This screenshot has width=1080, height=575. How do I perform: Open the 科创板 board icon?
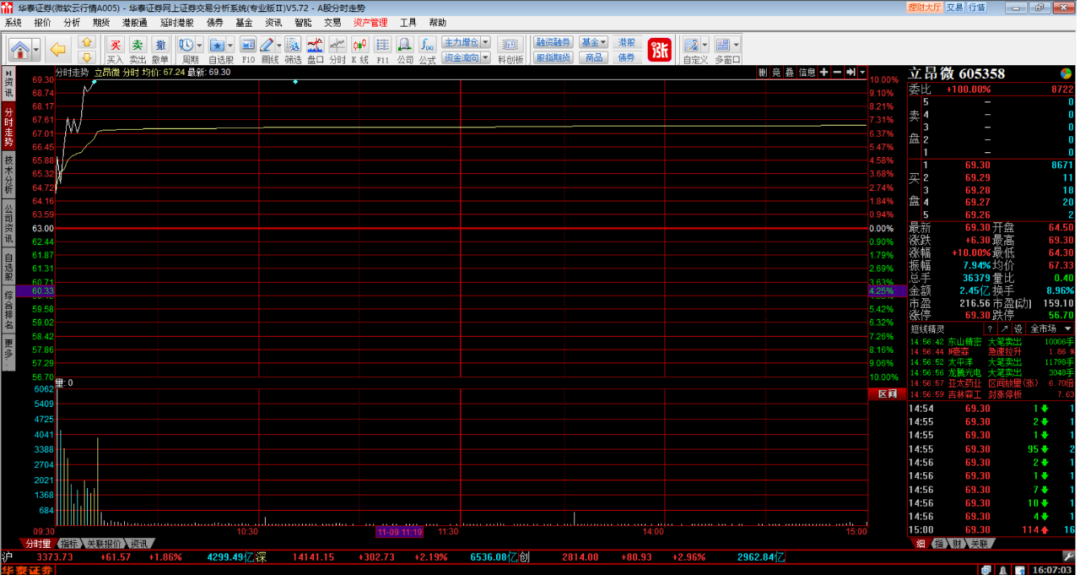click(510, 45)
